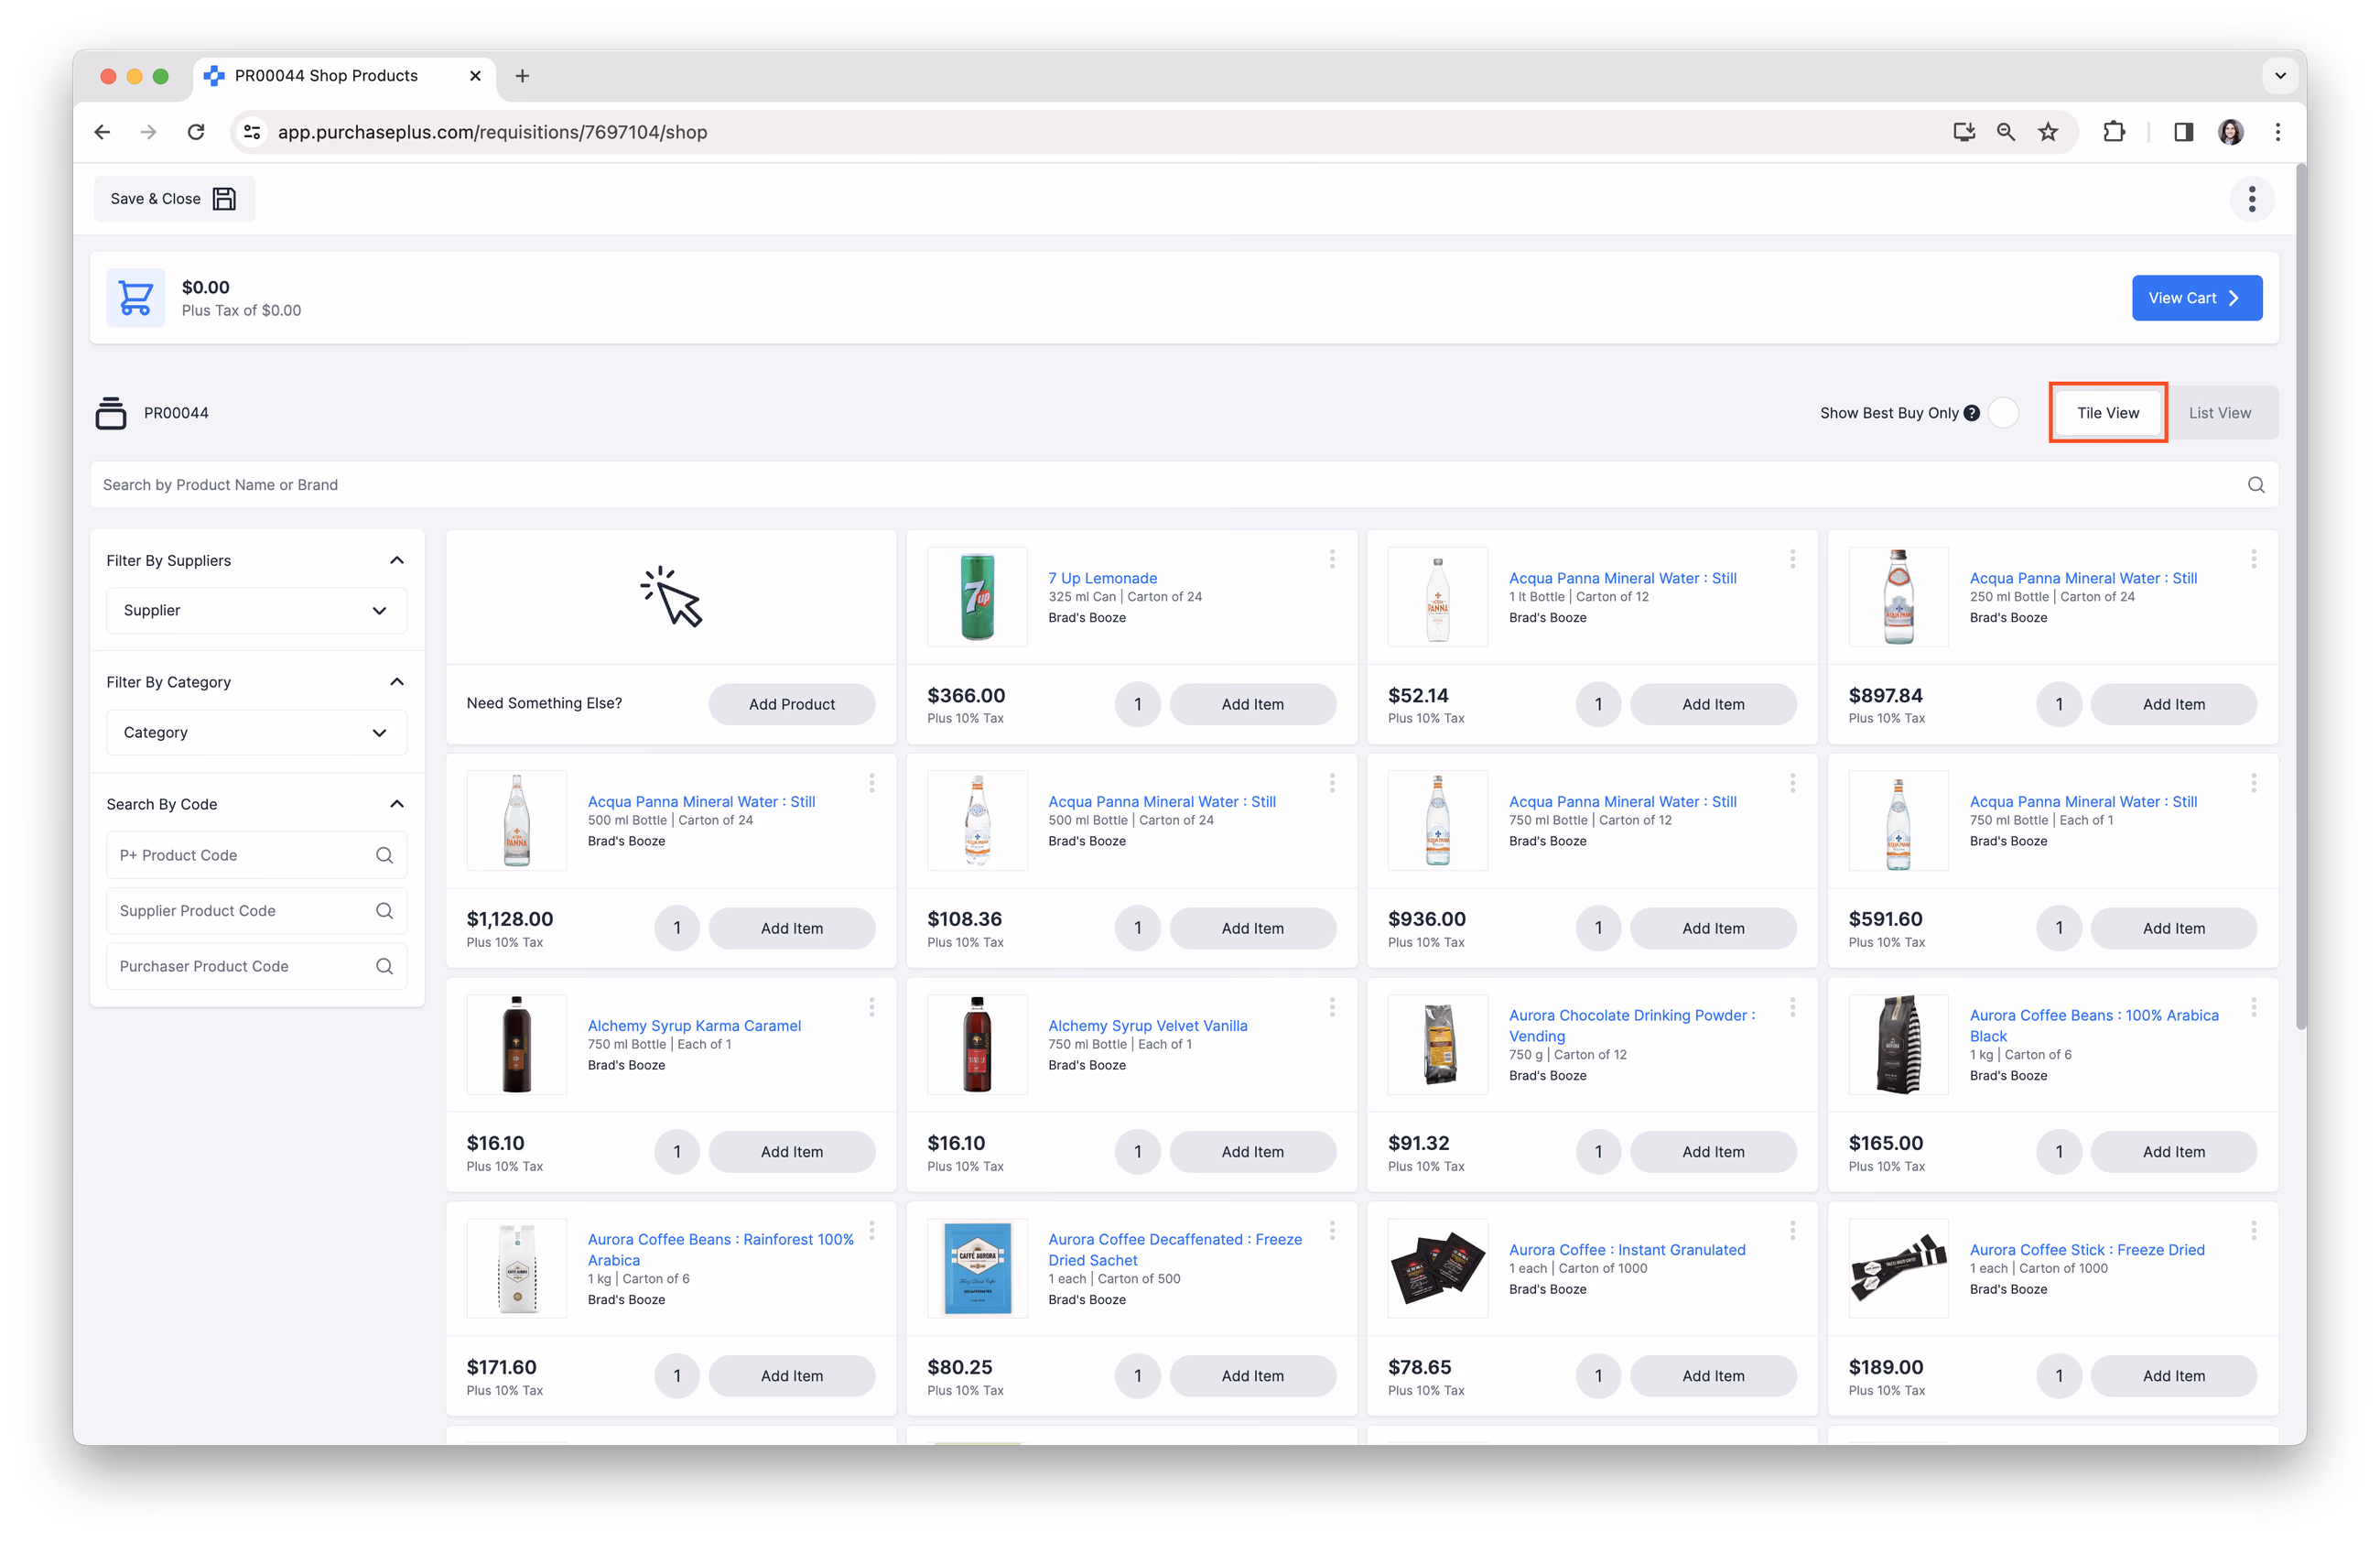
Task: Open the Category dropdown
Action: click(256, 733)
